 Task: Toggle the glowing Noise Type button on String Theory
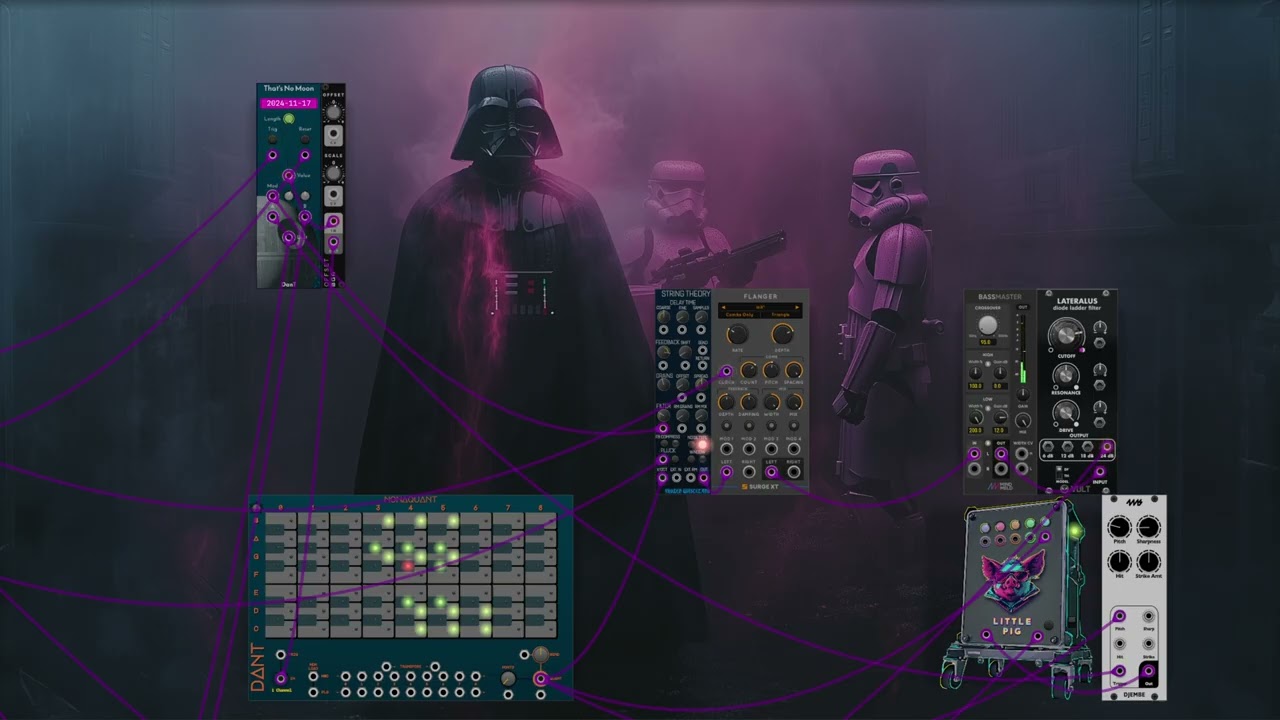coord(702,444)
